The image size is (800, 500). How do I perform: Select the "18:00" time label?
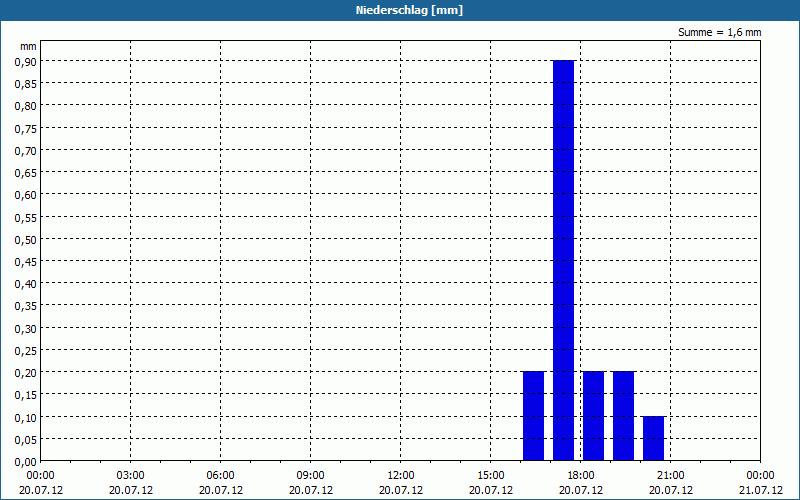[x=581, y=476]
